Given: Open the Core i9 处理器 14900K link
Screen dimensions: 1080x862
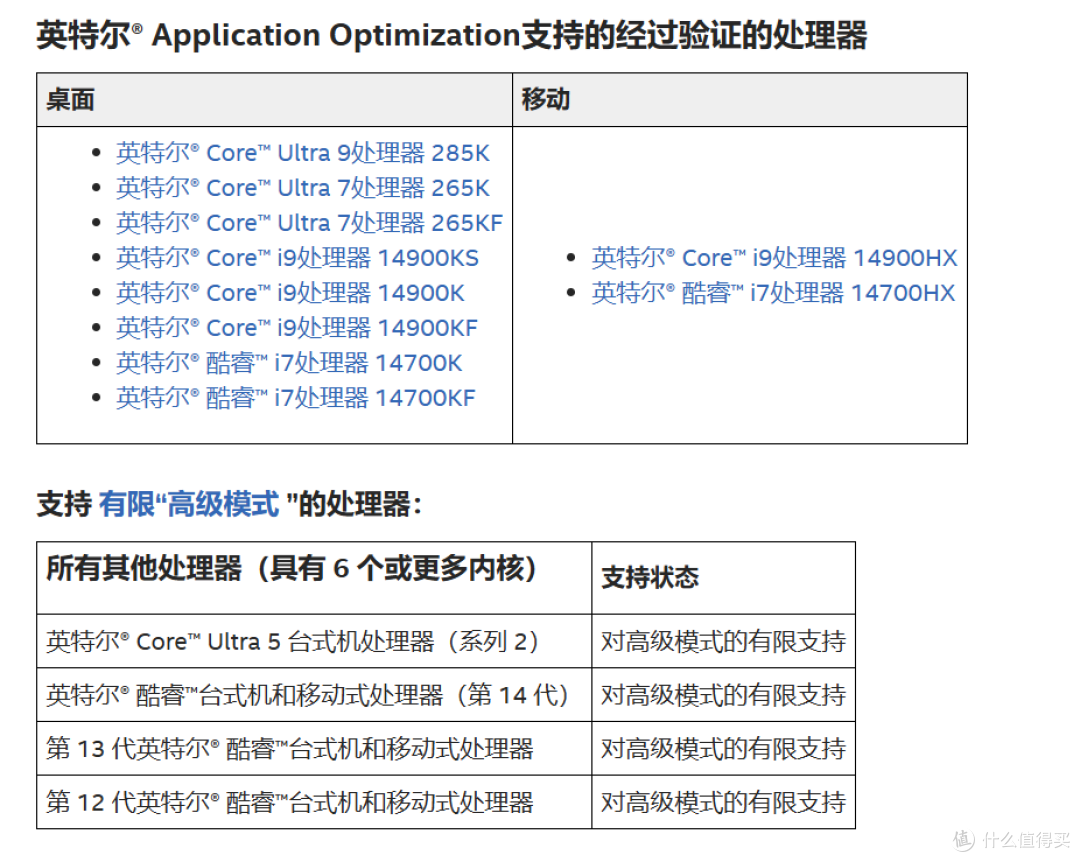Looking at the screenshot, I should [x=290, y=294].
